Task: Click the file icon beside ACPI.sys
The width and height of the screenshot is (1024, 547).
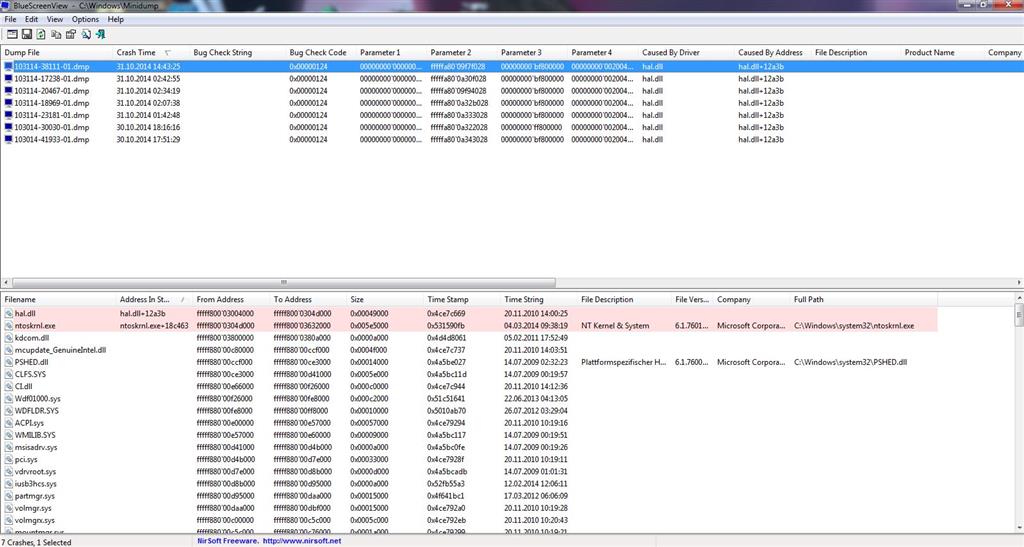Action: [8, 423]
